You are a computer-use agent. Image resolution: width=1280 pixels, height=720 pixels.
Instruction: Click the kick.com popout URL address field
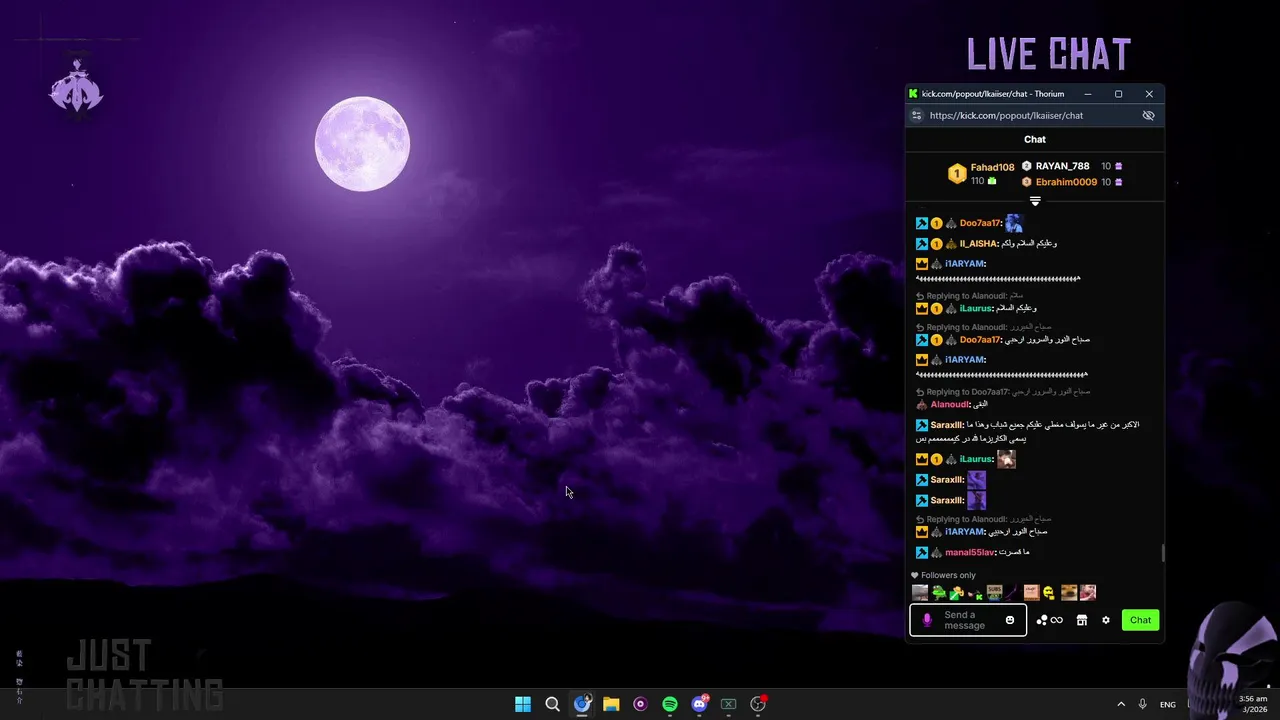(1006, 115)
